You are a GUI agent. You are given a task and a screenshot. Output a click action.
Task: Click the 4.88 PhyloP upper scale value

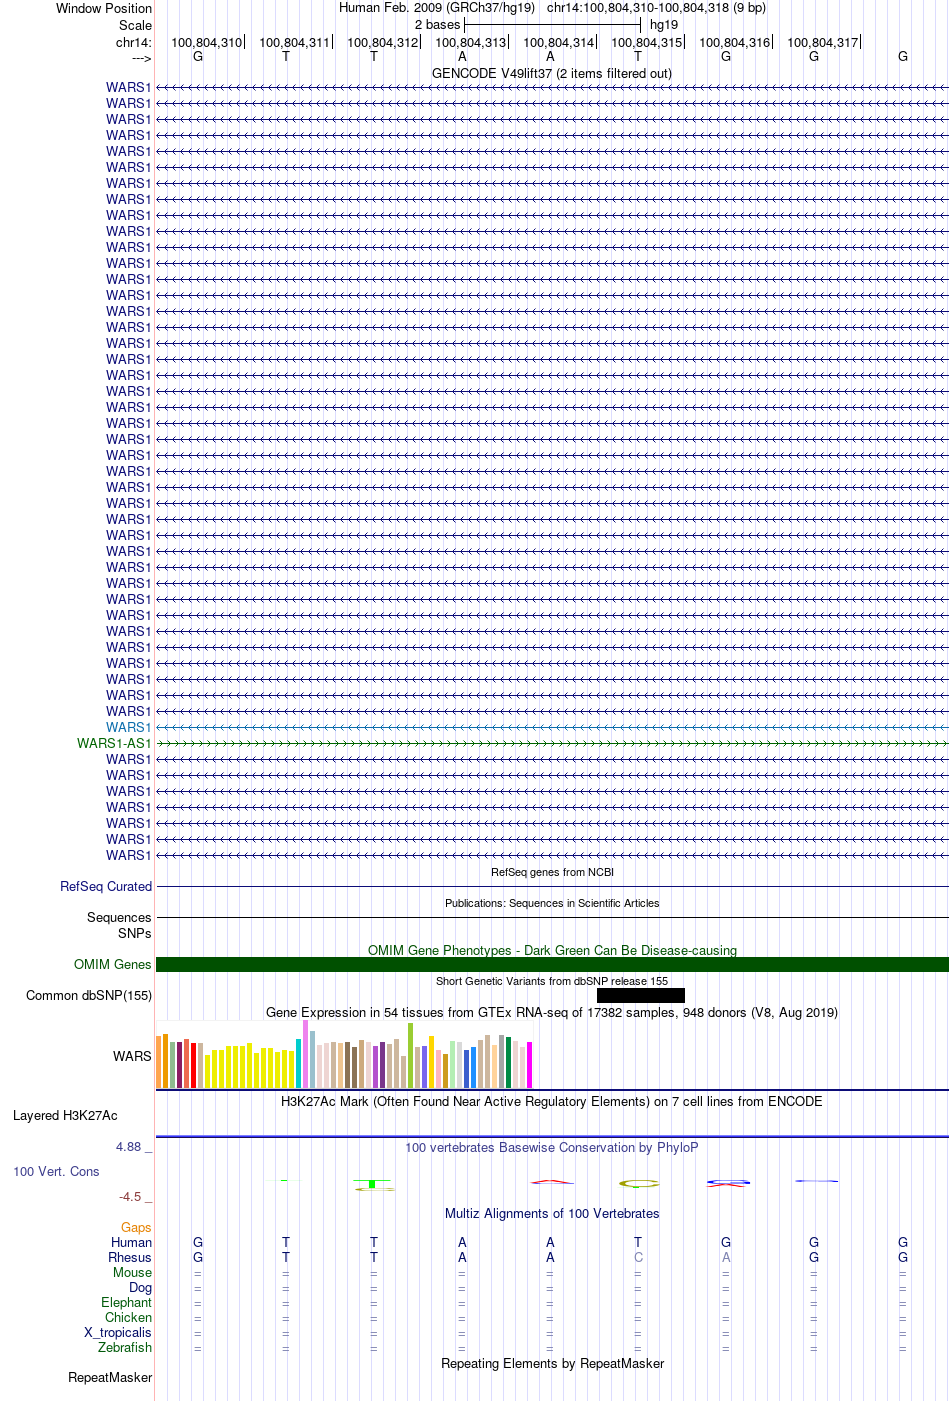132,1147
